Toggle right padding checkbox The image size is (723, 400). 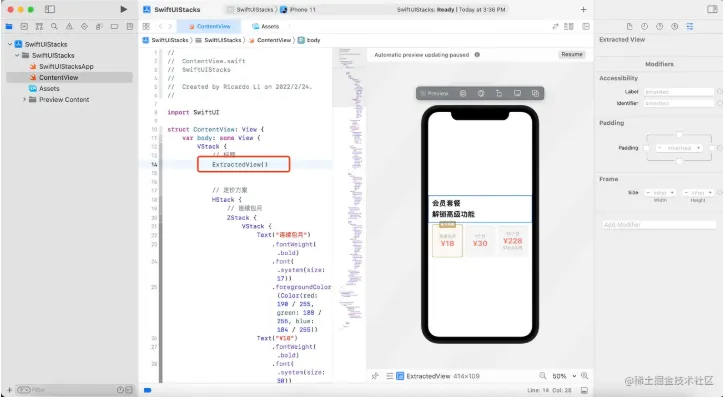[x=712, y=148]
